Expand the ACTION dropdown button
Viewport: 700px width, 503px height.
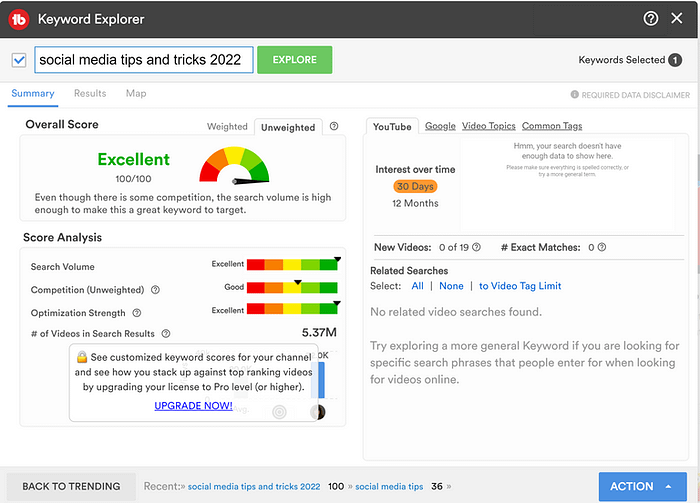click(x=642, y=486)
